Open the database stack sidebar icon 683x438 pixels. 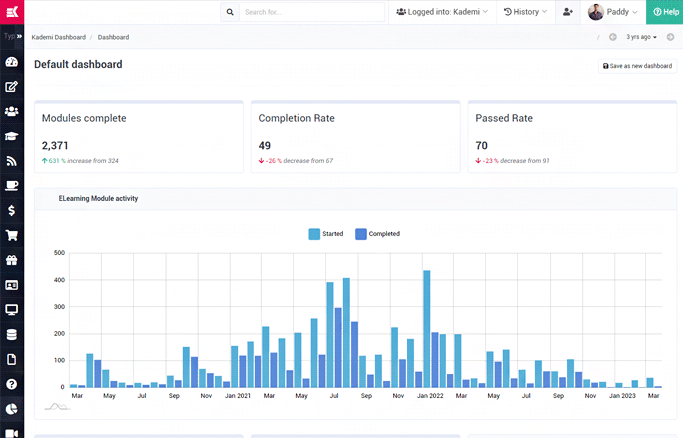(12, 335)
